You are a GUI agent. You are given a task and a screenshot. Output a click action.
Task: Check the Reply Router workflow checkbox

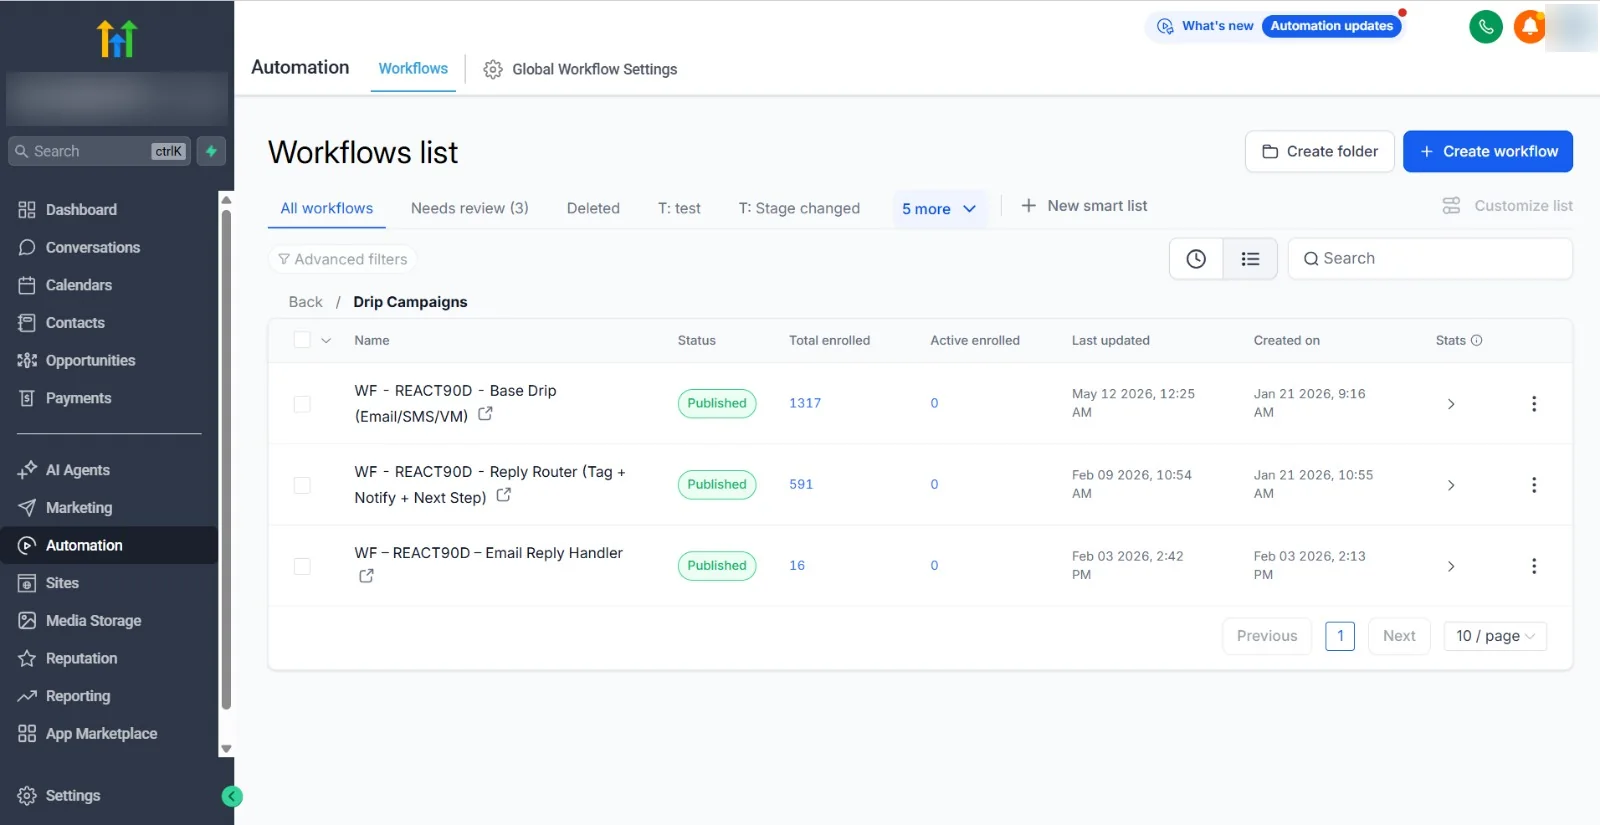(x=302, y=485)
